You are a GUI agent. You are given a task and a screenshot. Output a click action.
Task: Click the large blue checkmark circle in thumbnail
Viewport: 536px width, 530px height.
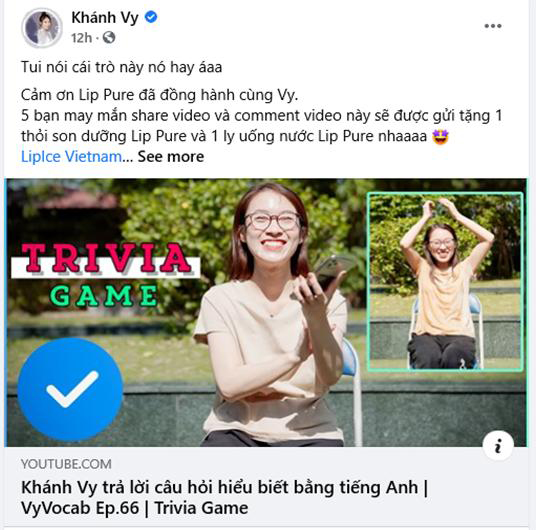click(x=70, y=389)
